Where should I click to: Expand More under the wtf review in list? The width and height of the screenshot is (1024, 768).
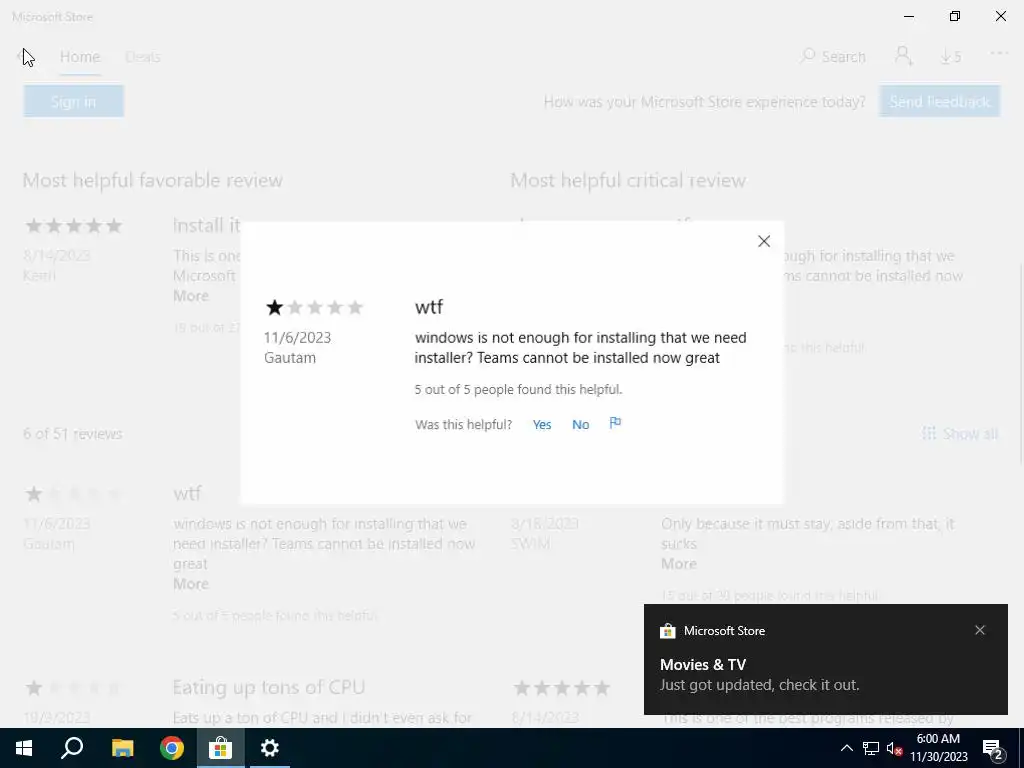[x=190, y=584]
